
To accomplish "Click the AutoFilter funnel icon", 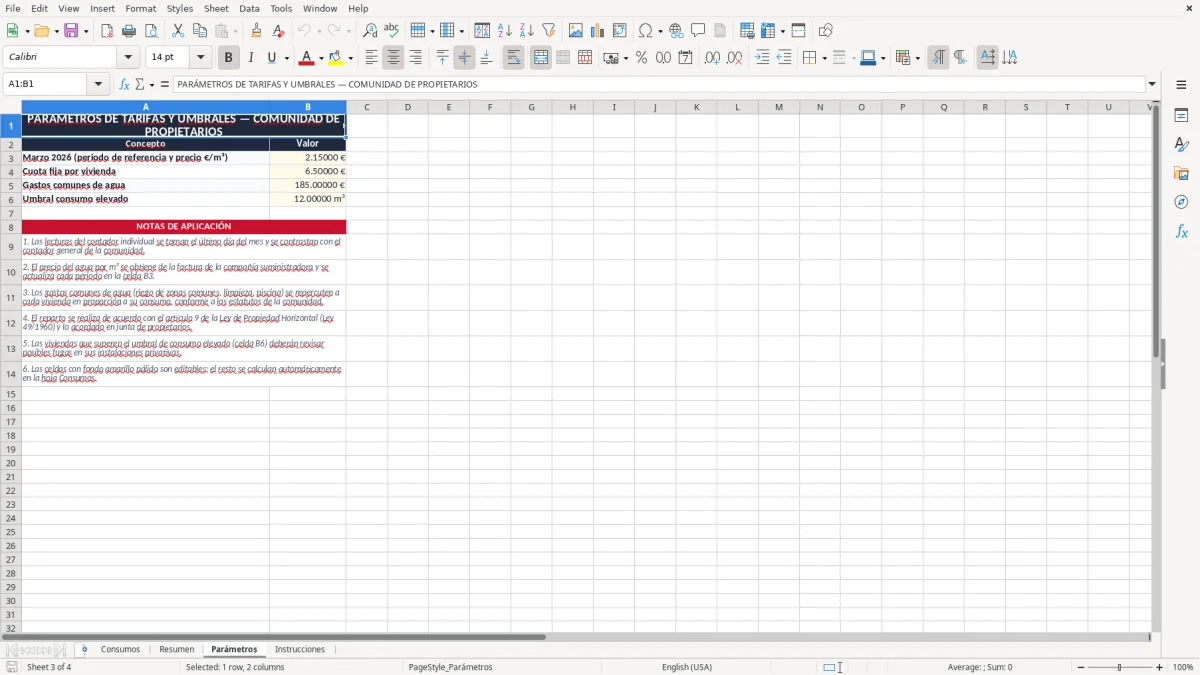I will pyautogui.click(x=549, y=31).
